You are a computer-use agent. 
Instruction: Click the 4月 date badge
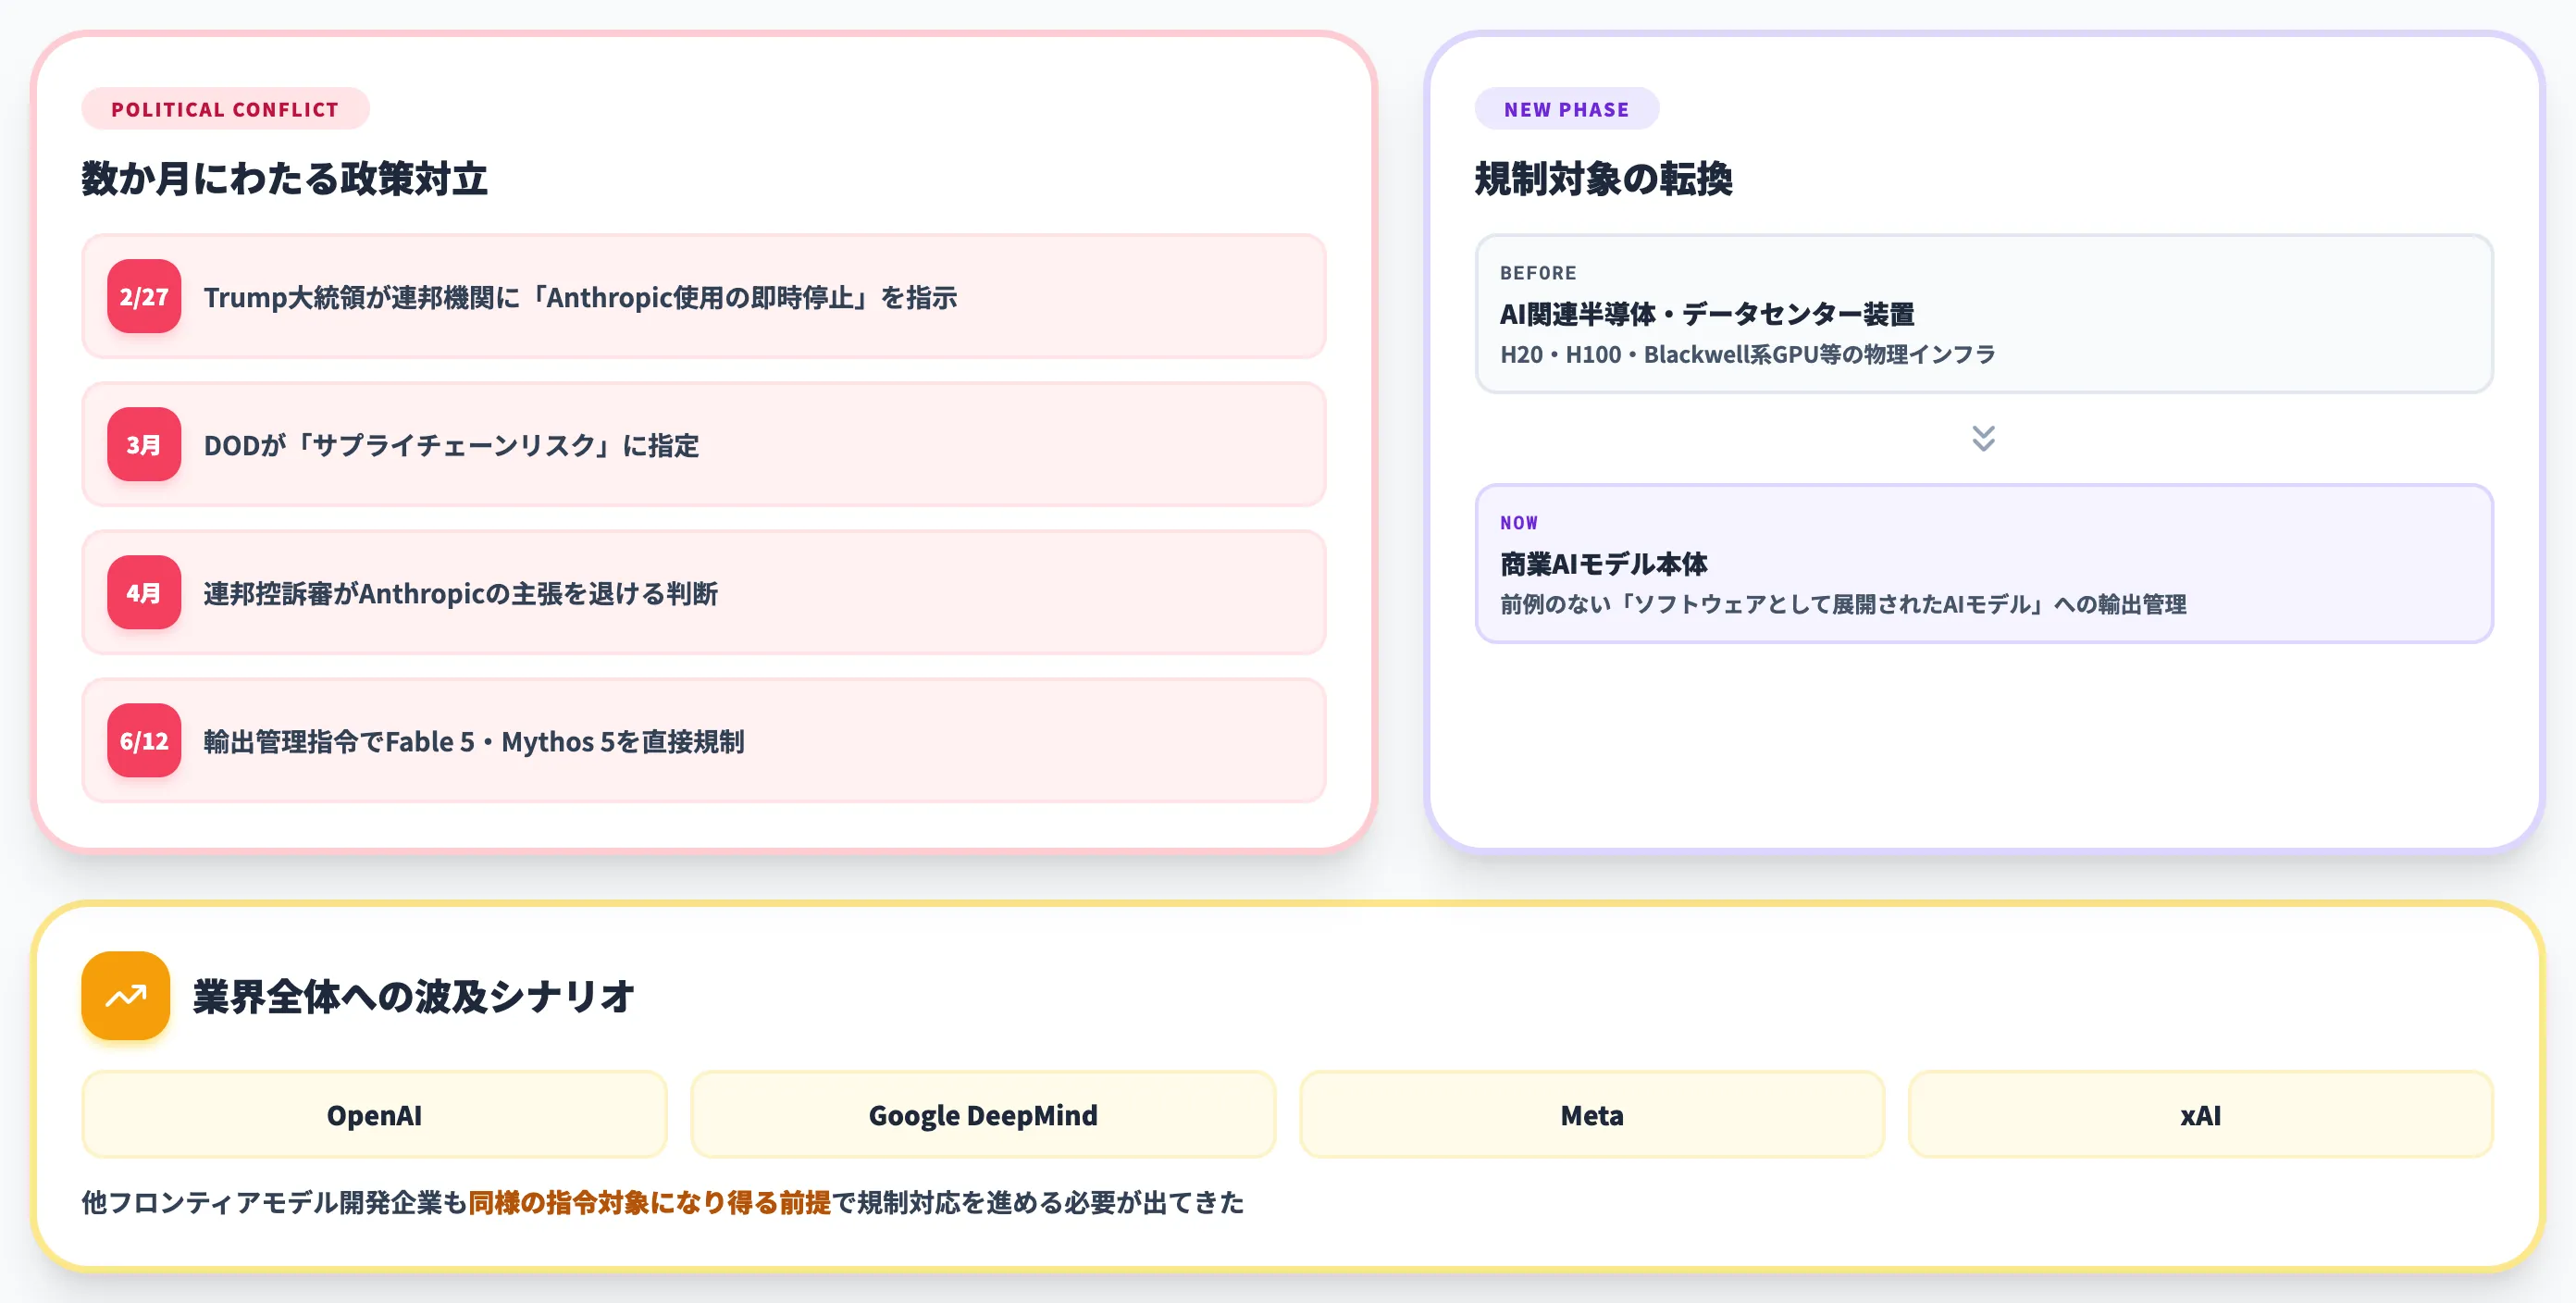point(144,592)
